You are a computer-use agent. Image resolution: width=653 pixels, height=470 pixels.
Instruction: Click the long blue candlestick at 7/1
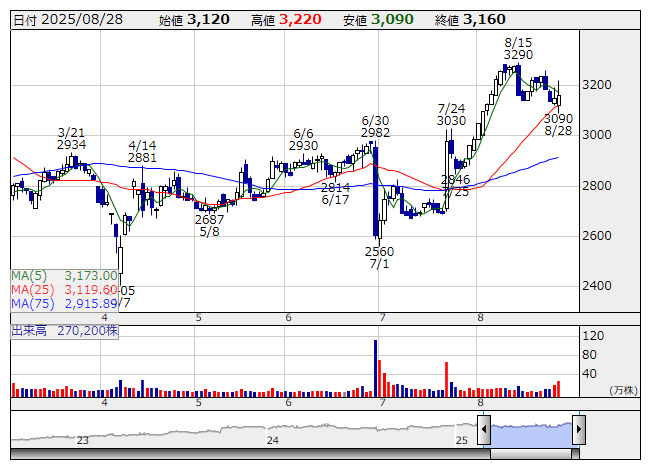point(376,191)
